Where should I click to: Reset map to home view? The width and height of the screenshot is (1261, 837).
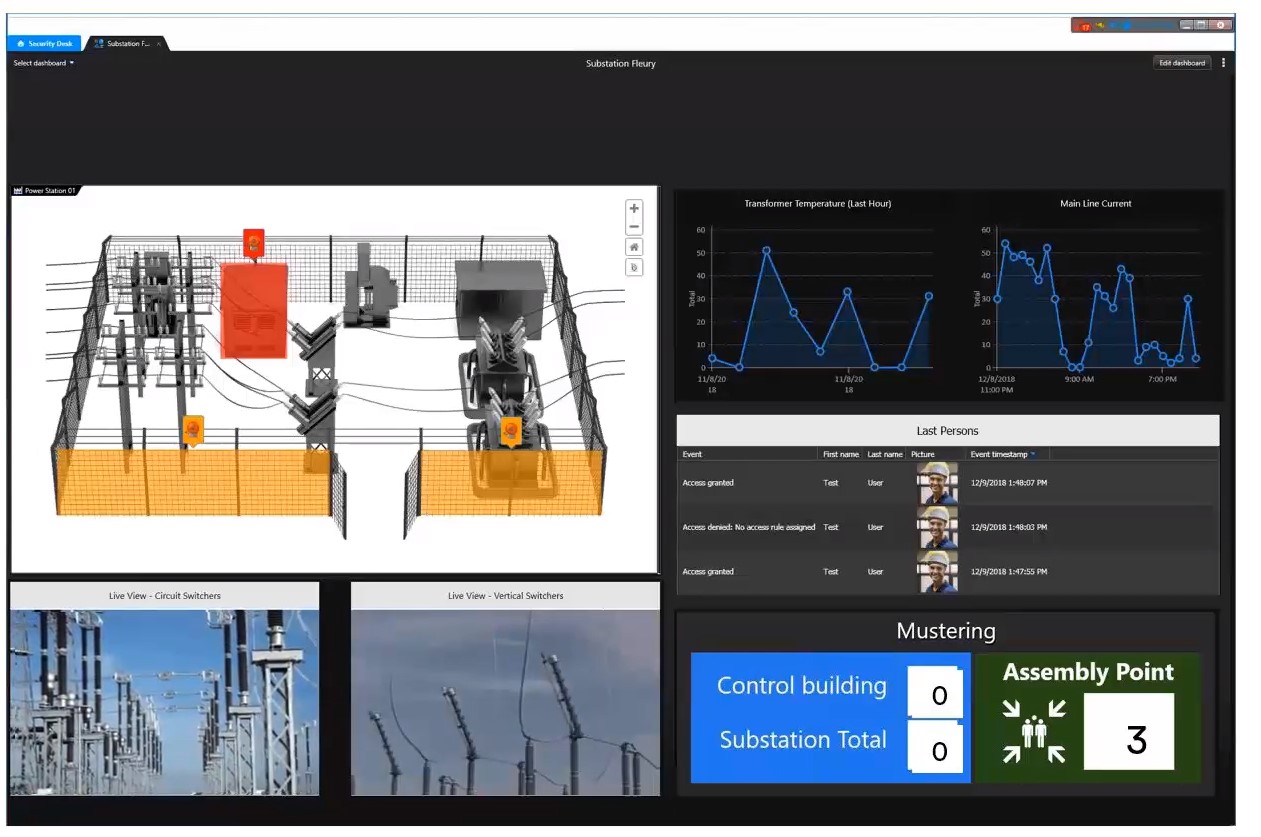pyautogui.click(x=634, y=247)
